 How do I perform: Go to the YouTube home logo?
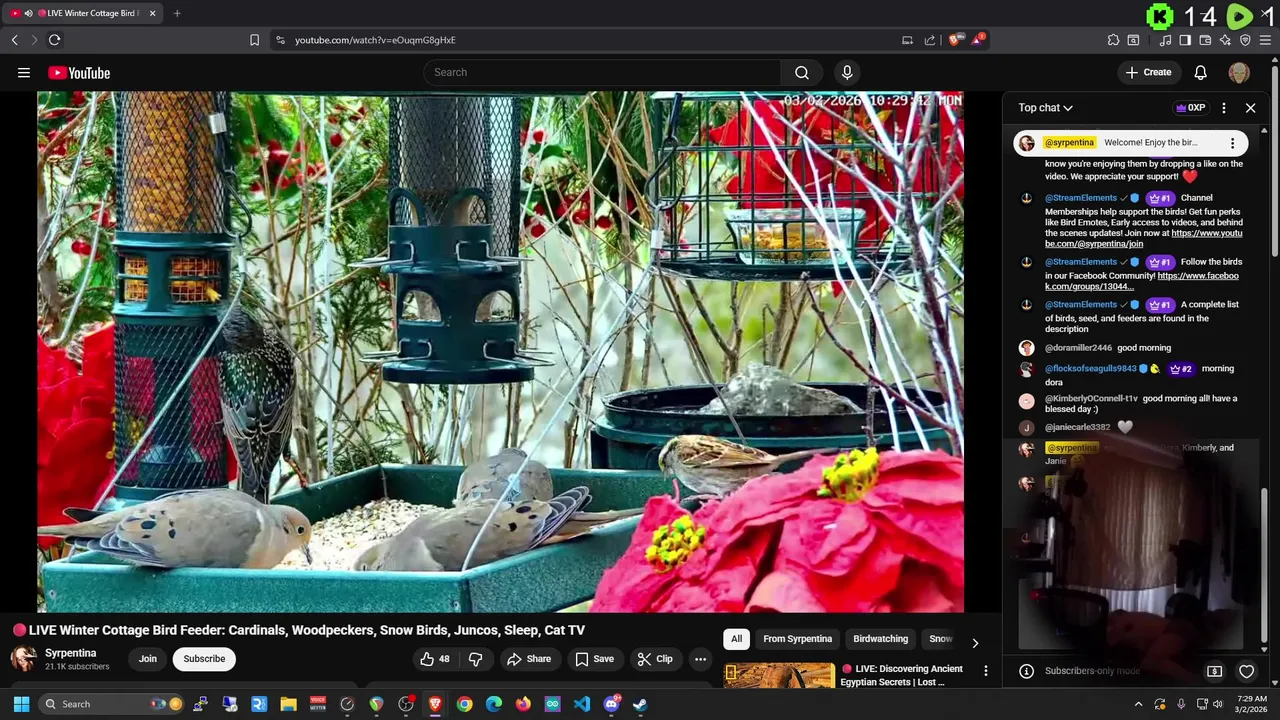79,73
